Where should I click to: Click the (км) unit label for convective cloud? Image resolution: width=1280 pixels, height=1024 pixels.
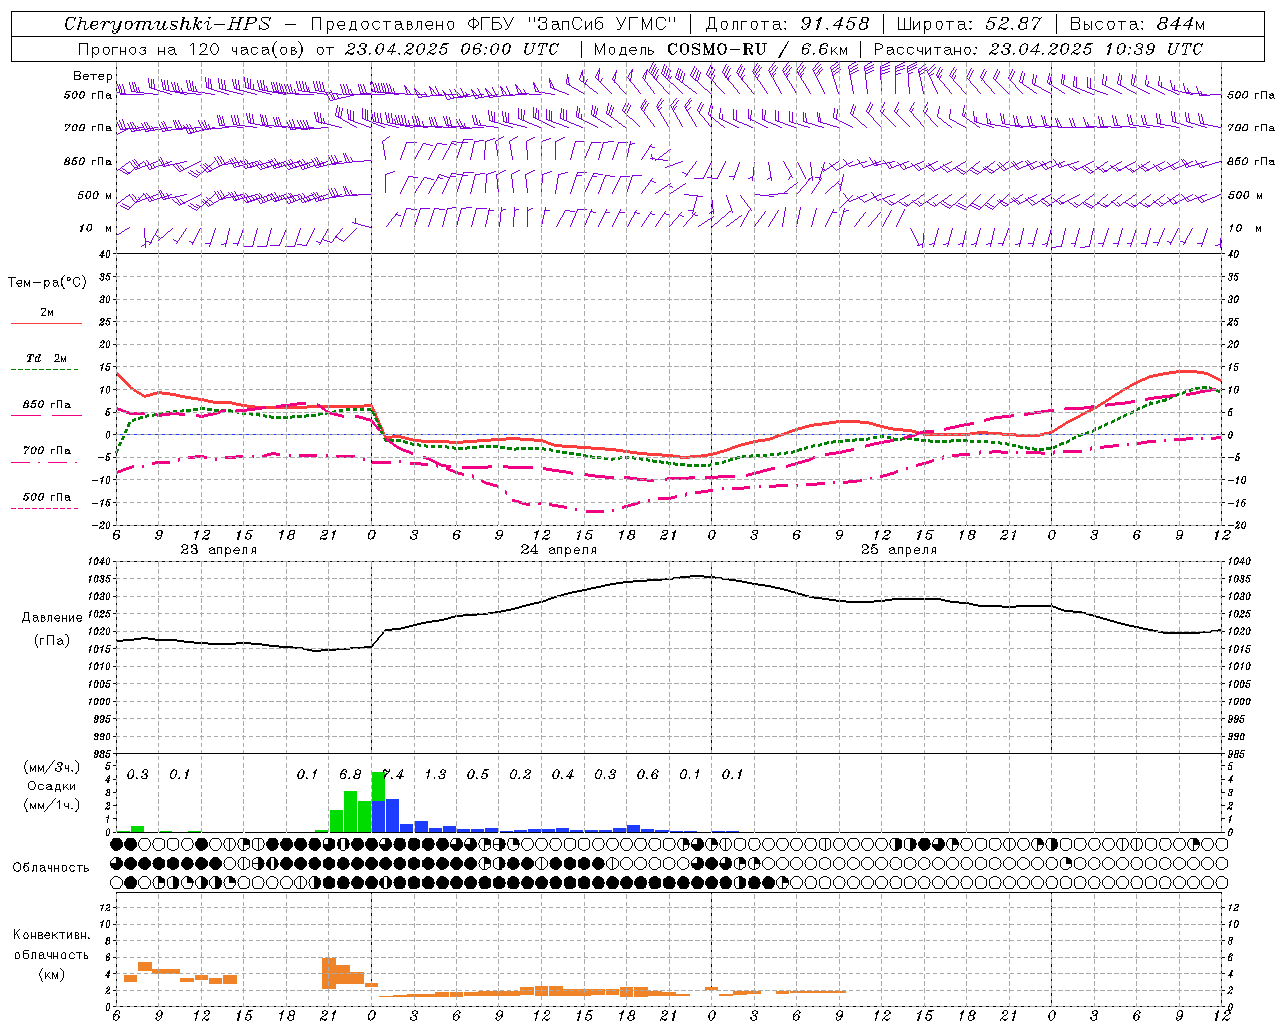pyautogui.click(x=52, y=974)
